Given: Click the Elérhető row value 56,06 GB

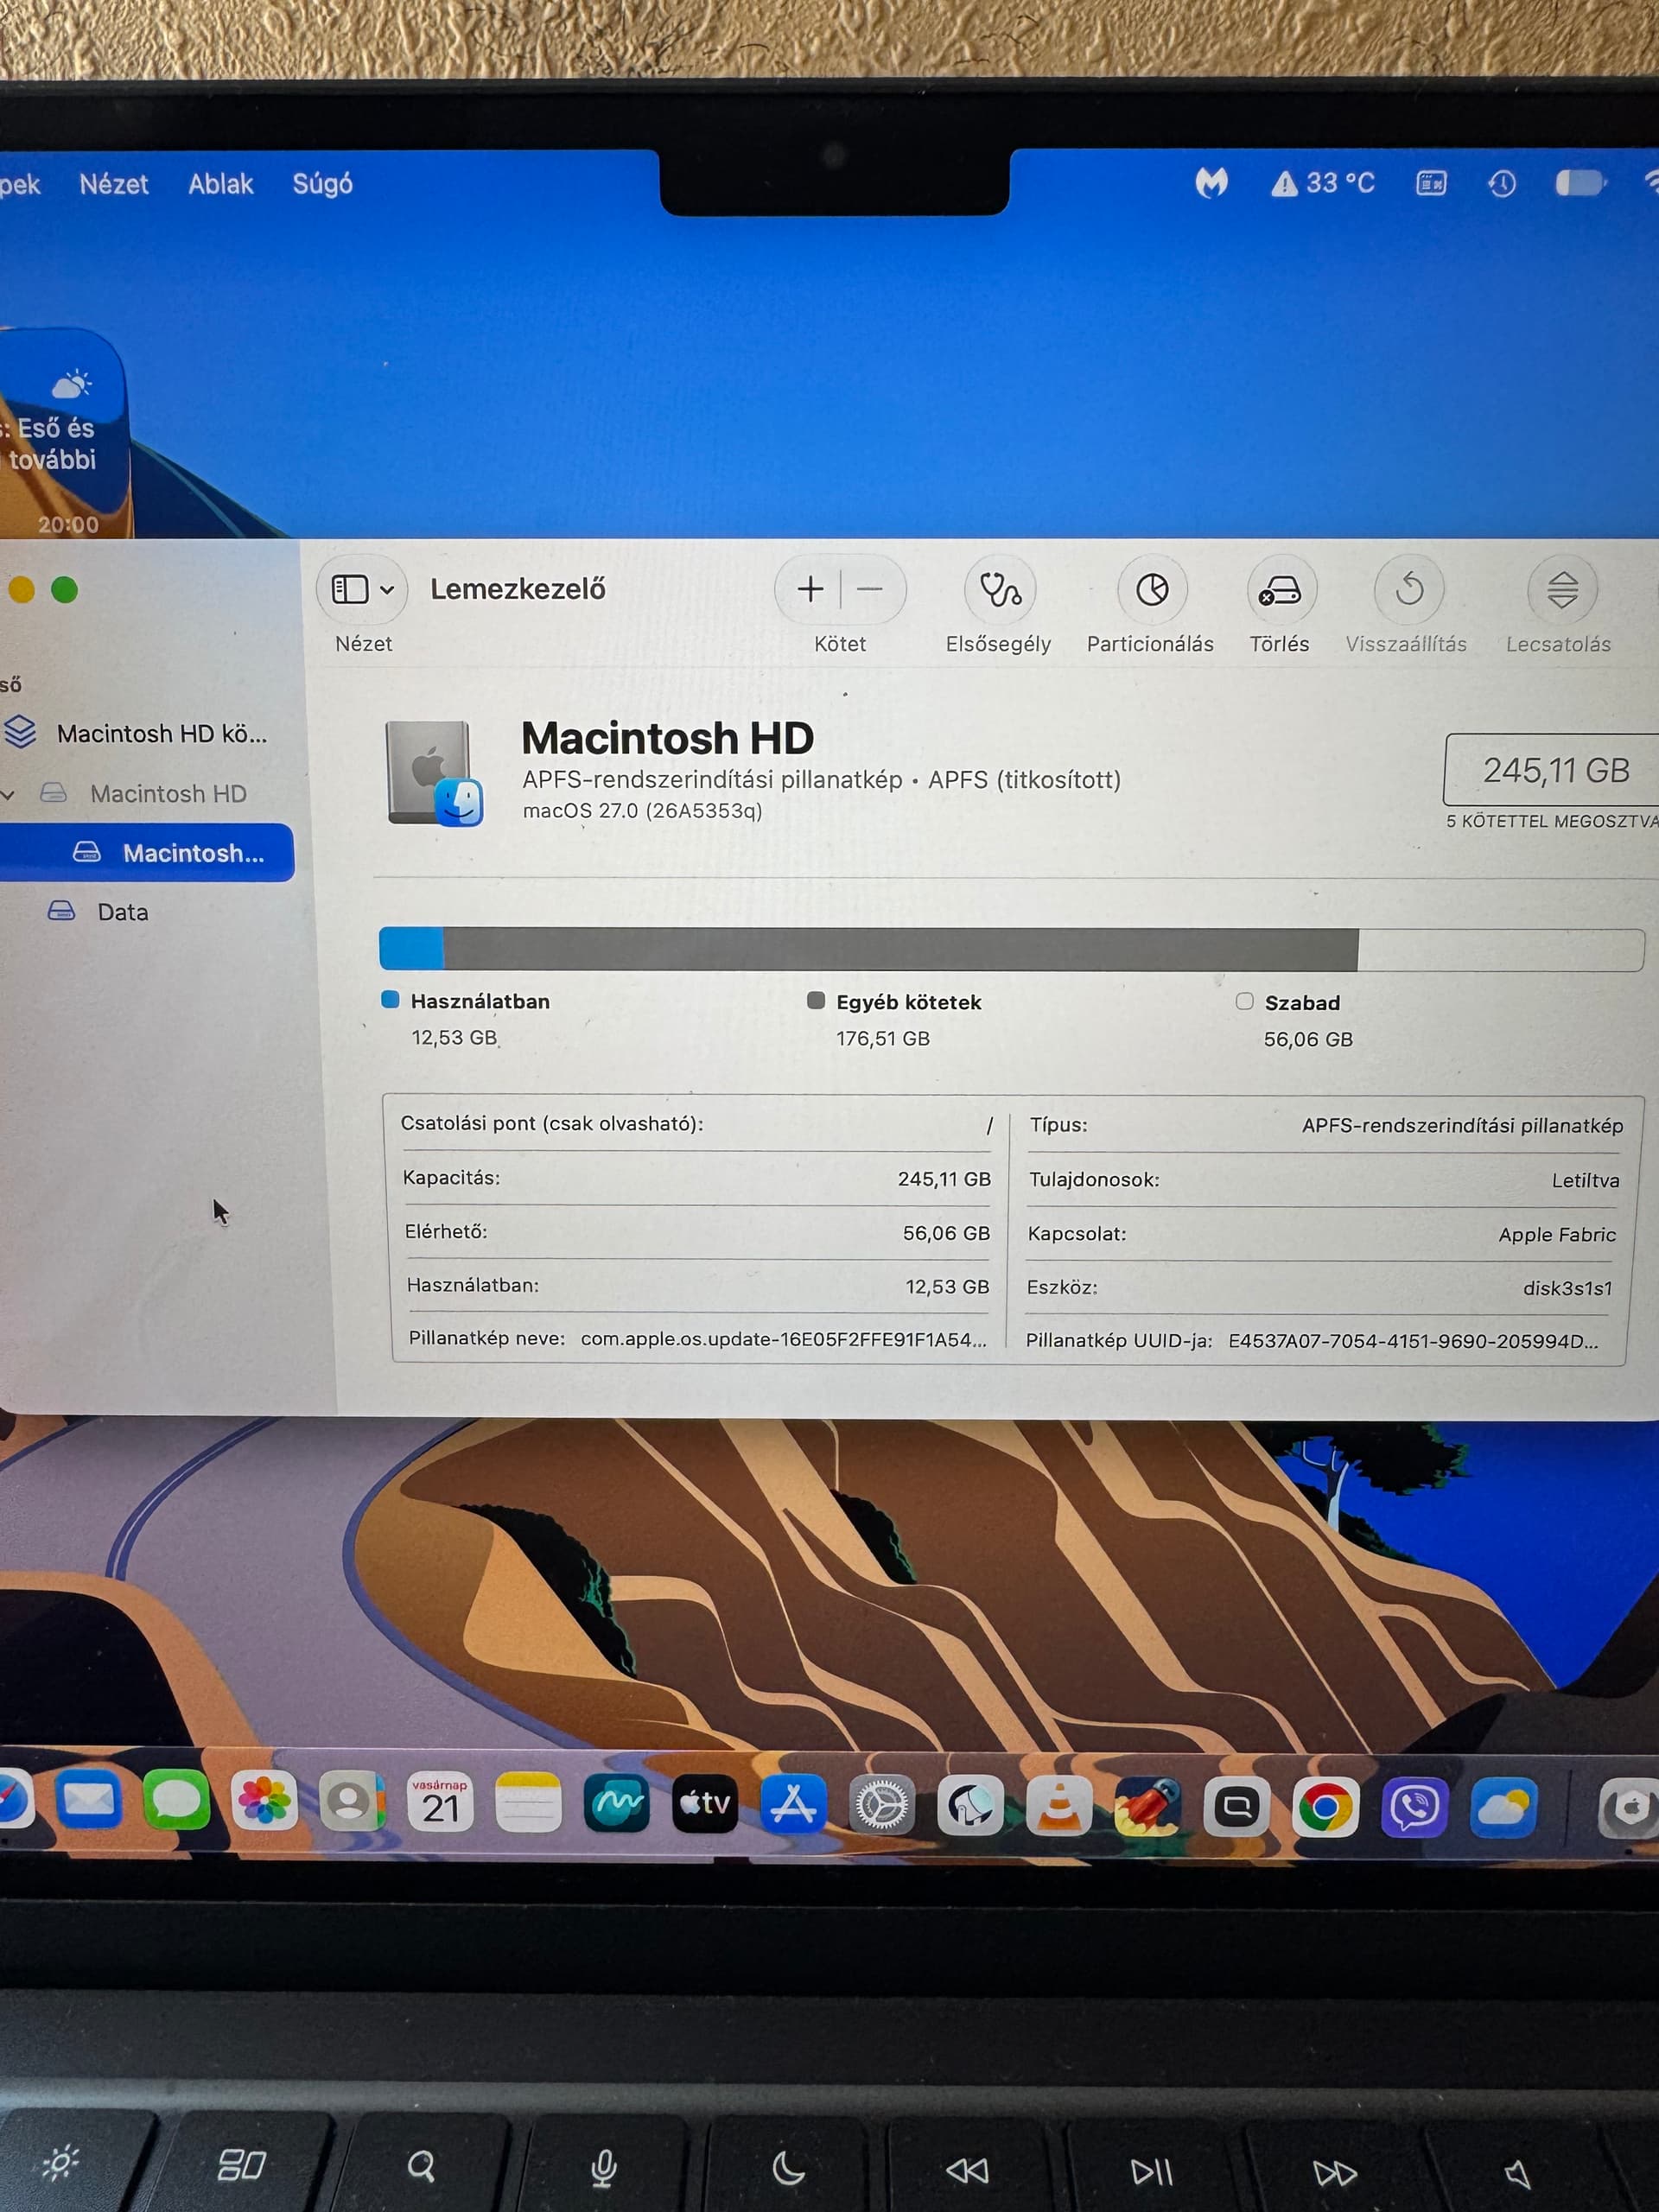Looking at the screenshot, I should click(946, 1233).
